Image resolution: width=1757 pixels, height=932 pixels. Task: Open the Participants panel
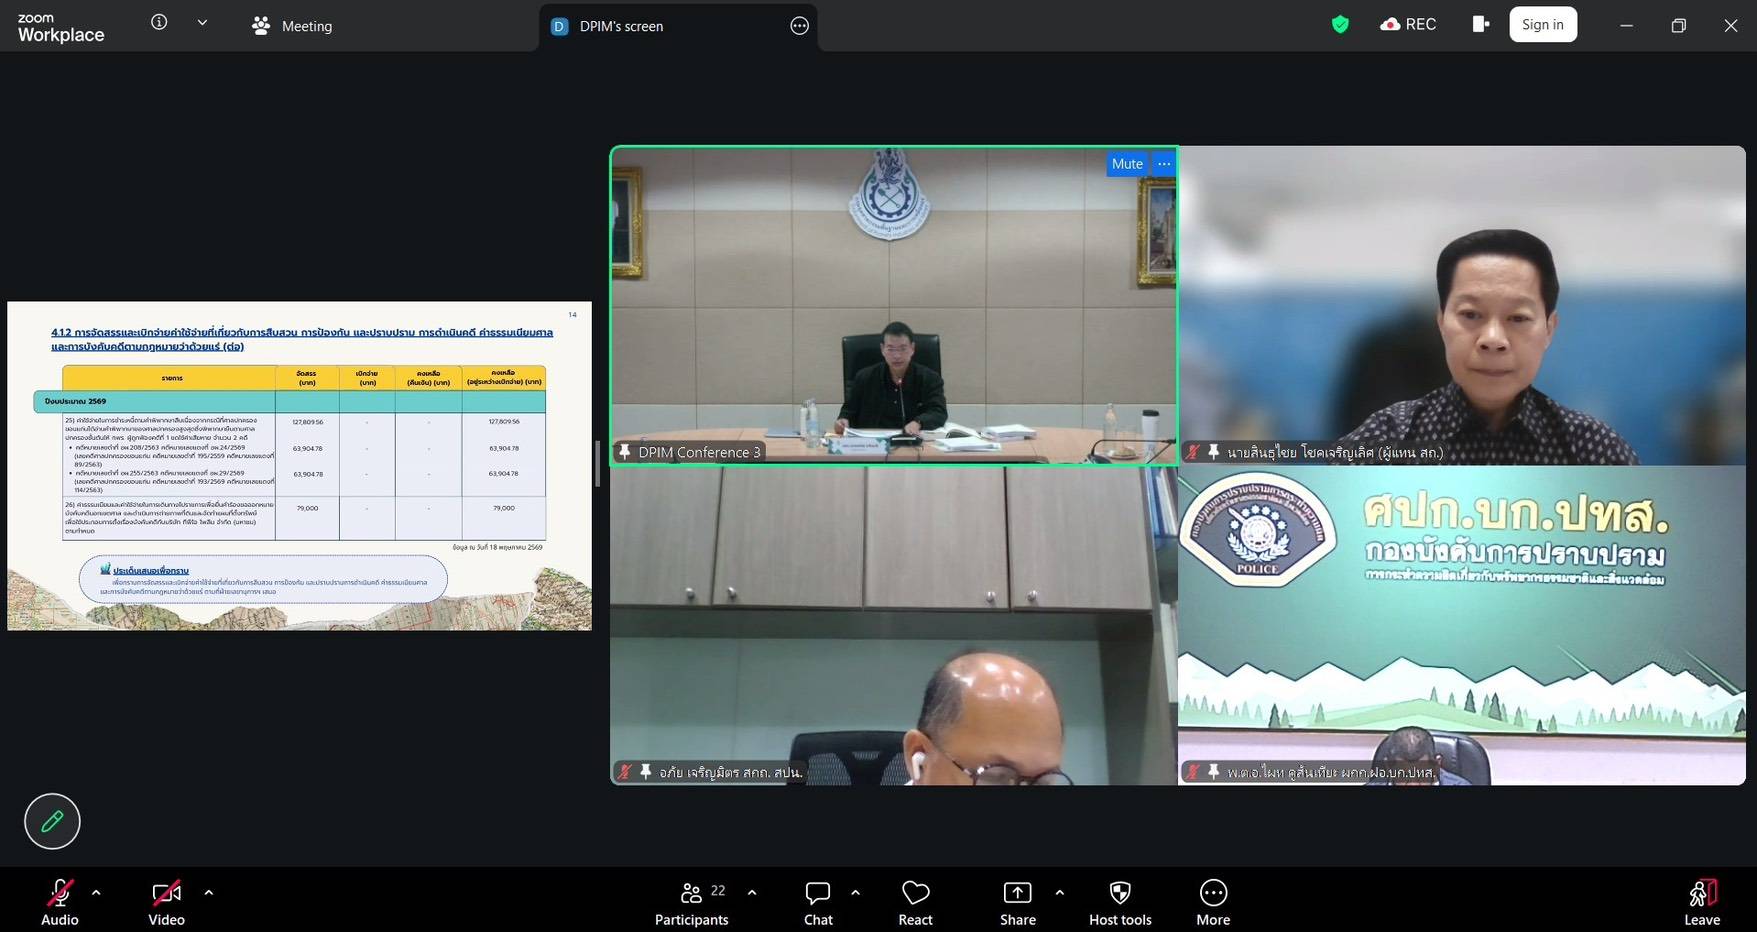(691, 902)
